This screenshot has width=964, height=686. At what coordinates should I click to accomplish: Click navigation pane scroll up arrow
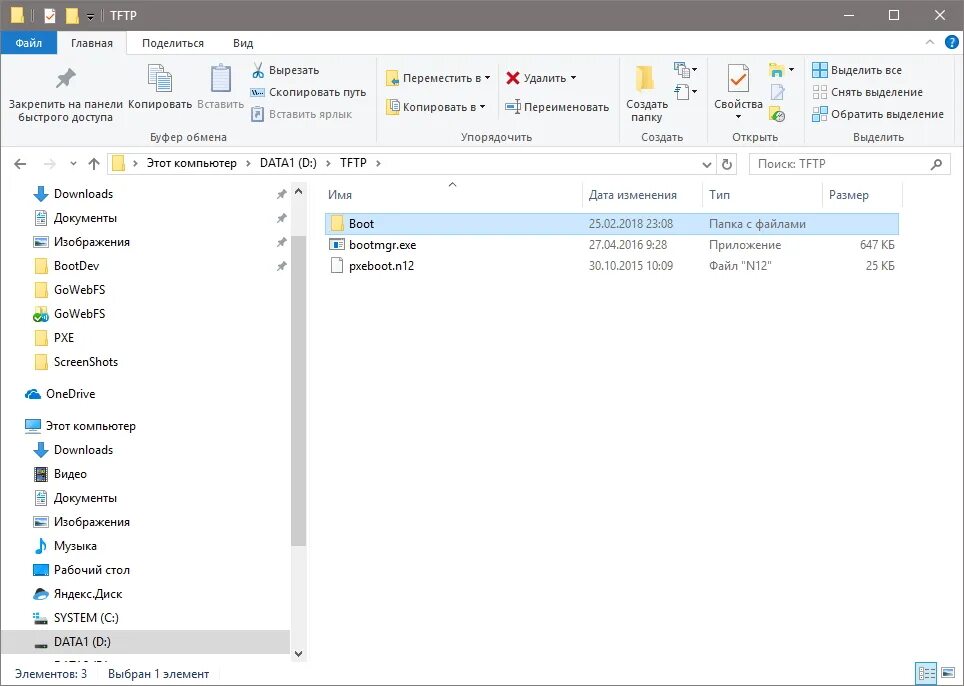(x=299, y=191)
